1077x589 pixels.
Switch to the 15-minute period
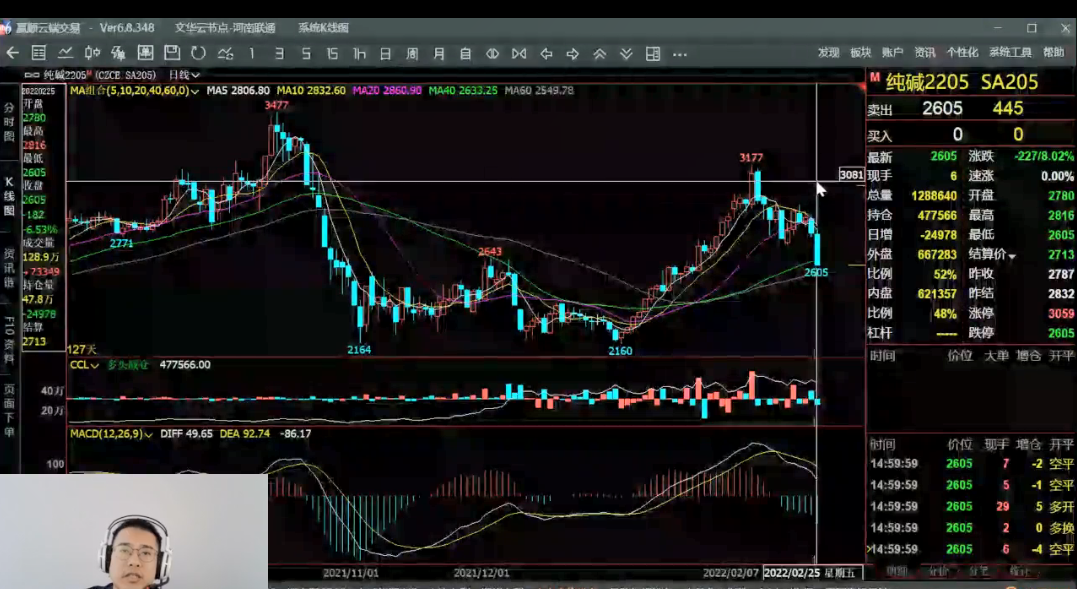tap(332, 53)
